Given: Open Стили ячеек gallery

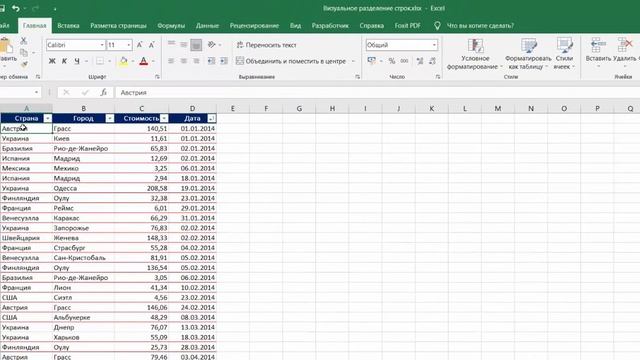Looking at the screenshot, I should 564,54.
